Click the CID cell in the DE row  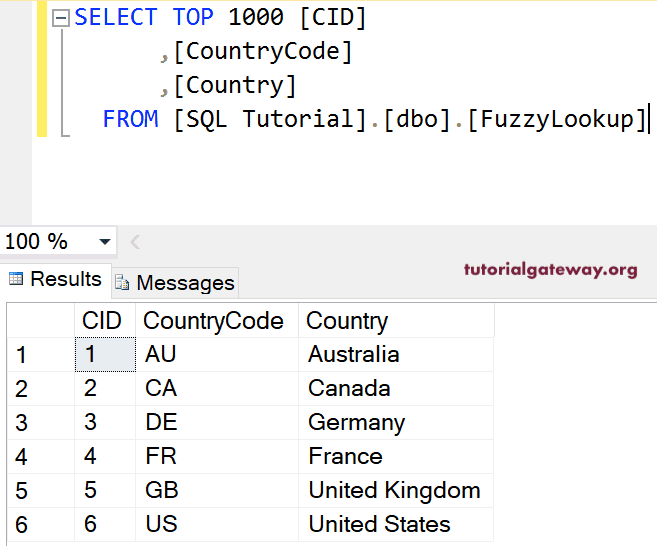tap(105, 422)
